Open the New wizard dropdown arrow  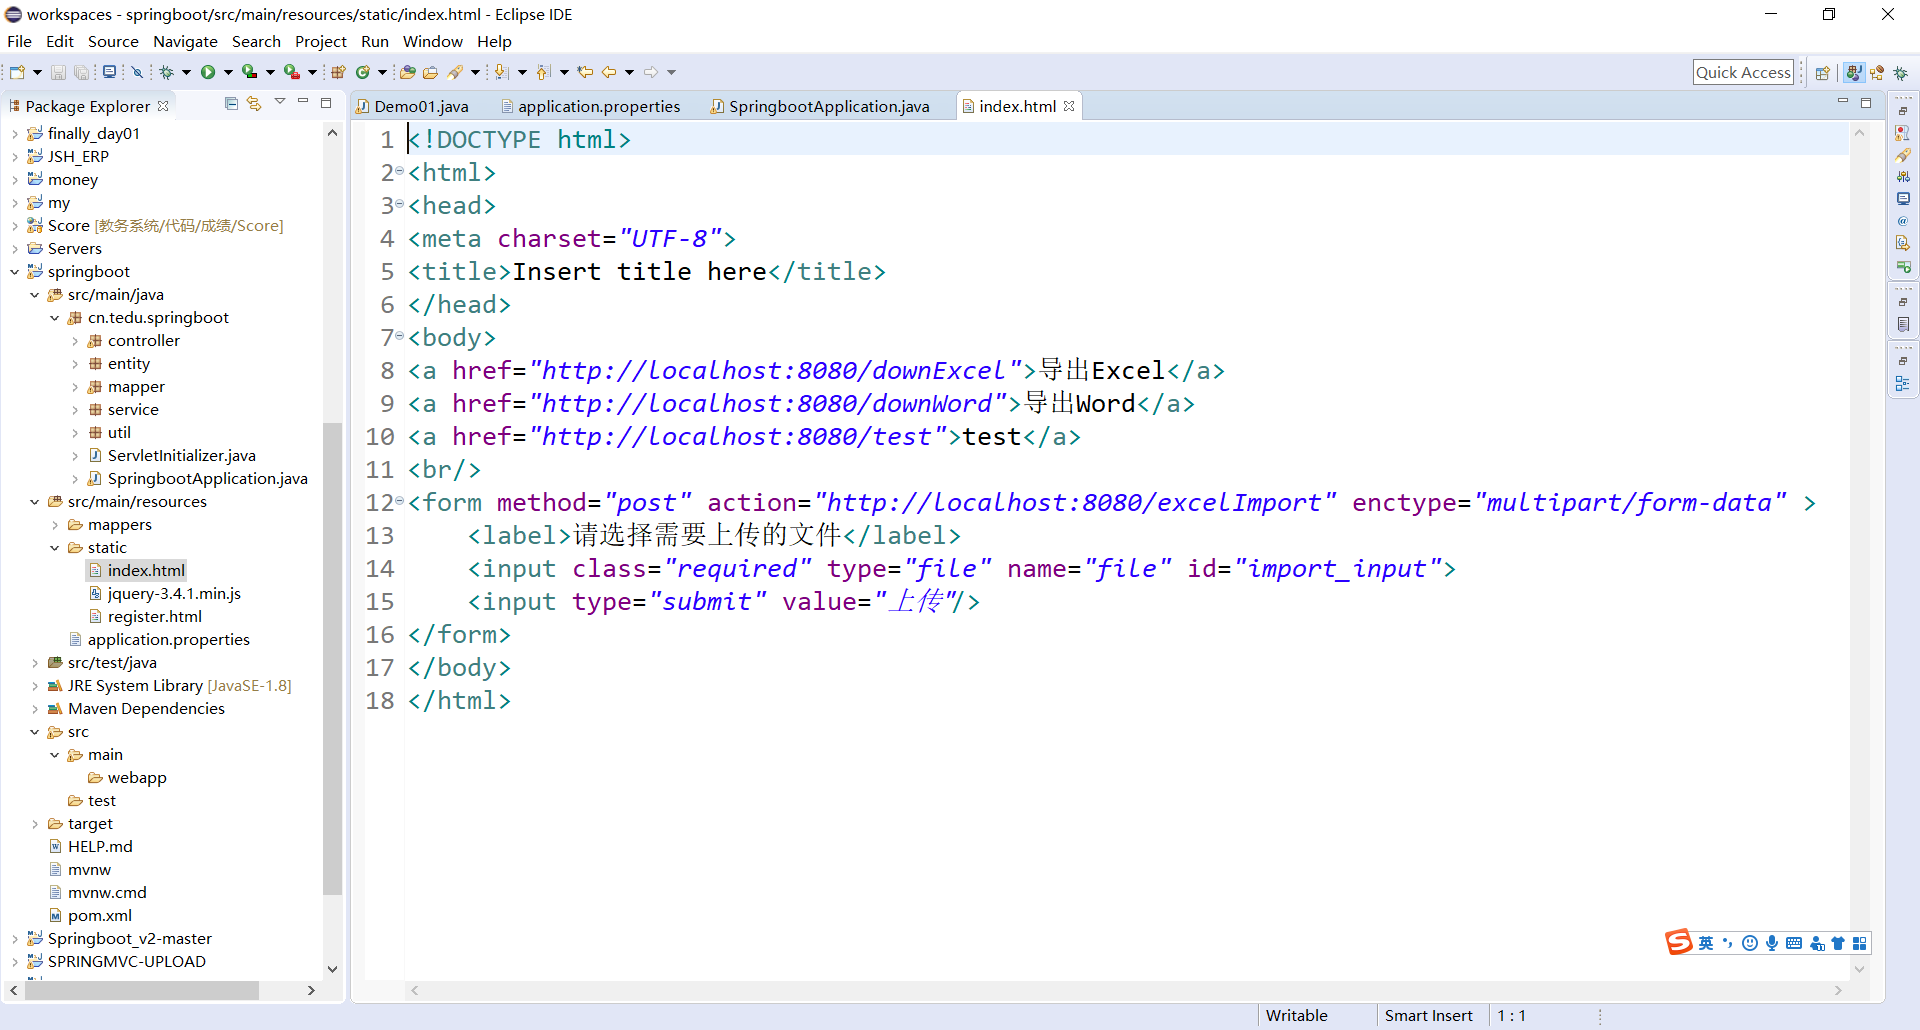tap(37, 72)
